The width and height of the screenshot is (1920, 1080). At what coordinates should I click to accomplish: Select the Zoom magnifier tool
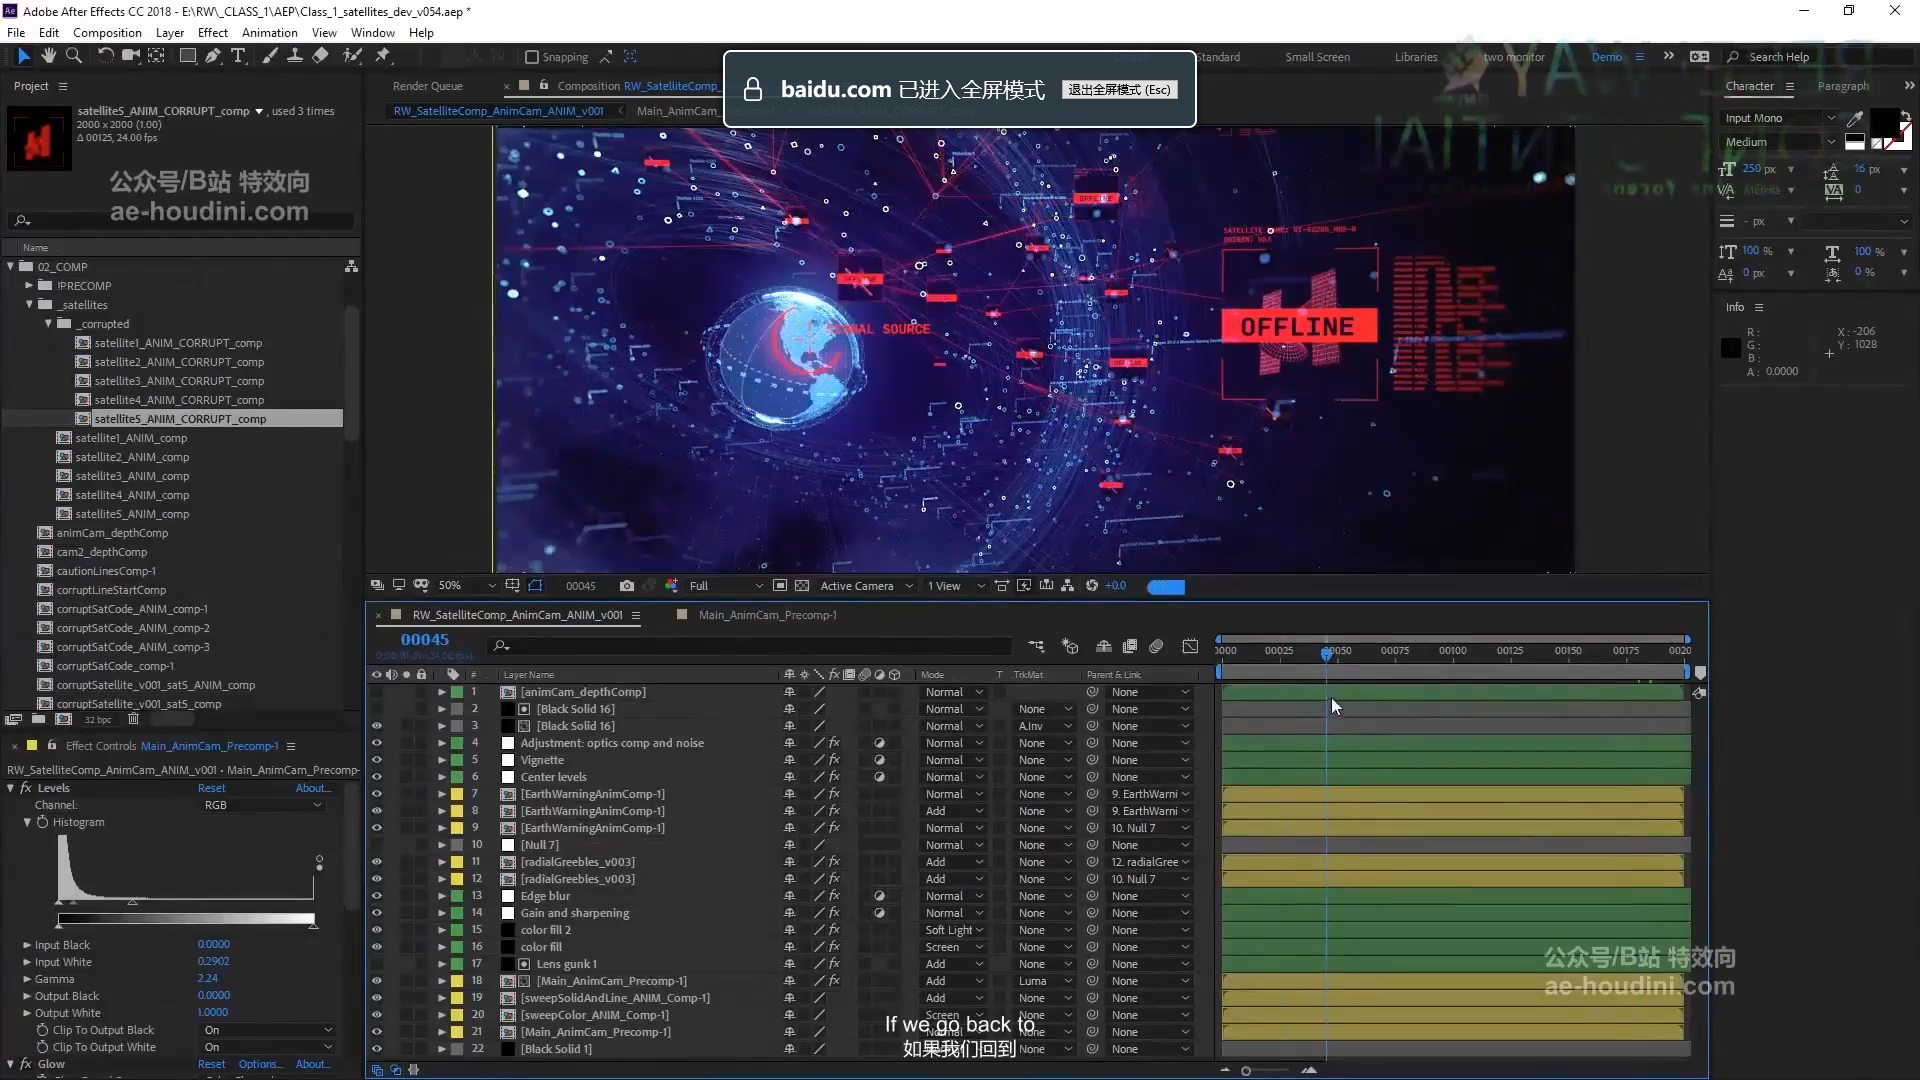(x=73, y=56)
